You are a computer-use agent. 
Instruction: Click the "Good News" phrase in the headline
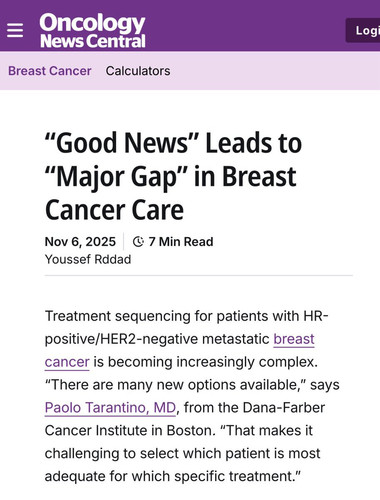(x=122, y=143)
